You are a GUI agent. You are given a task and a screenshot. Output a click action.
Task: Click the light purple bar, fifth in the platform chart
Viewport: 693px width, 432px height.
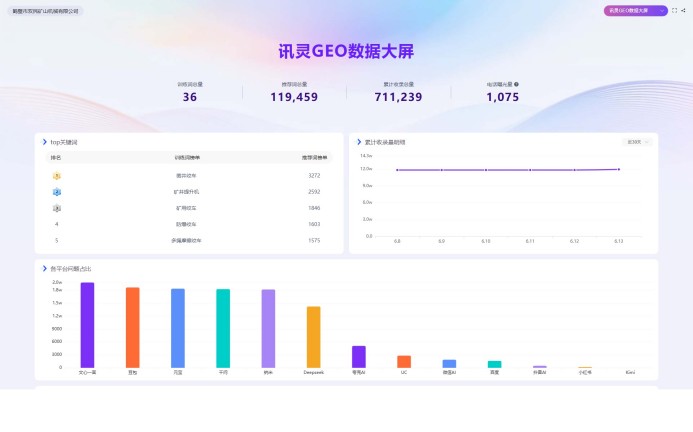268,329
